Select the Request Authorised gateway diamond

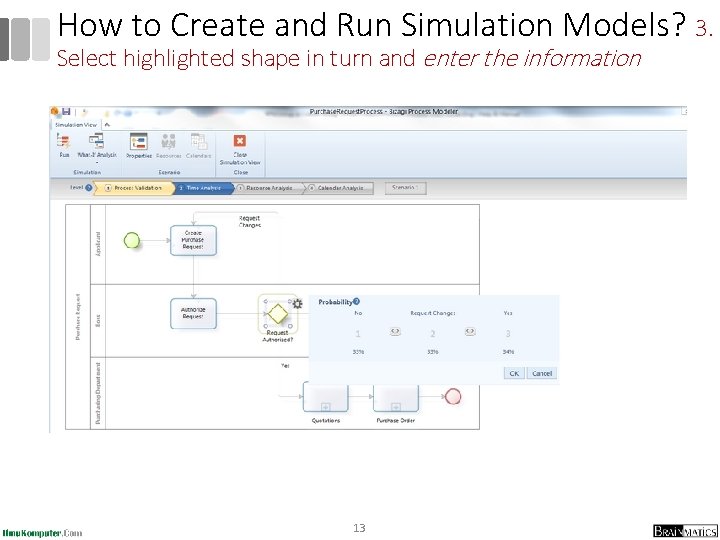pos(277,314)
